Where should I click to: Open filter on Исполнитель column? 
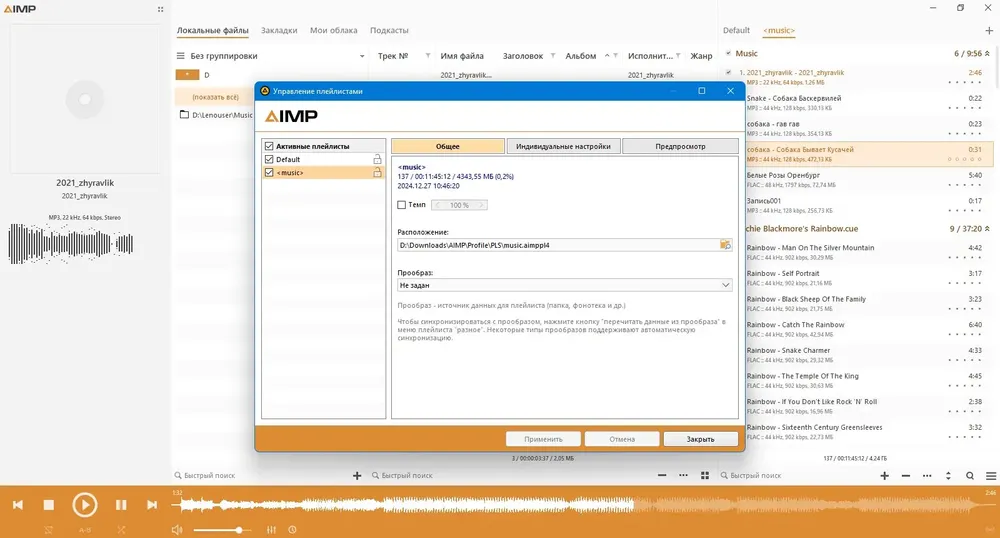pos(678,56)
